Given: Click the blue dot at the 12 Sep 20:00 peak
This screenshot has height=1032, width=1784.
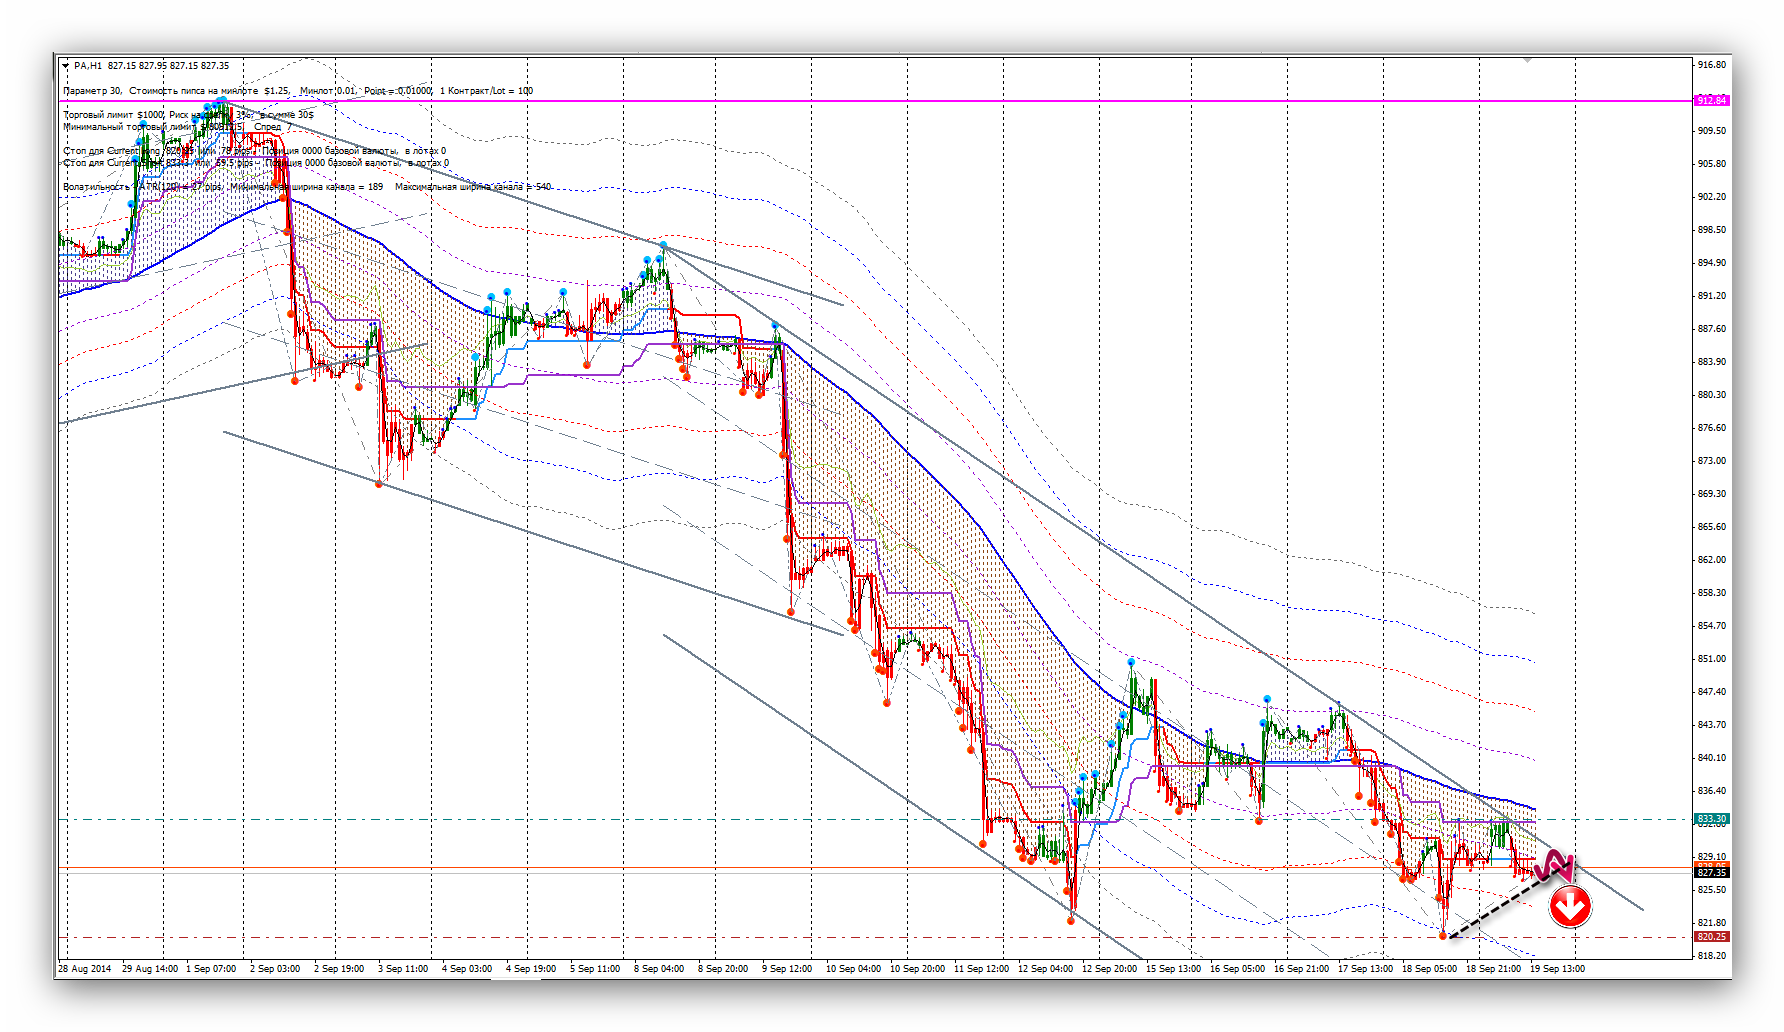Looking at the screenshot, I should point(1131,662).
